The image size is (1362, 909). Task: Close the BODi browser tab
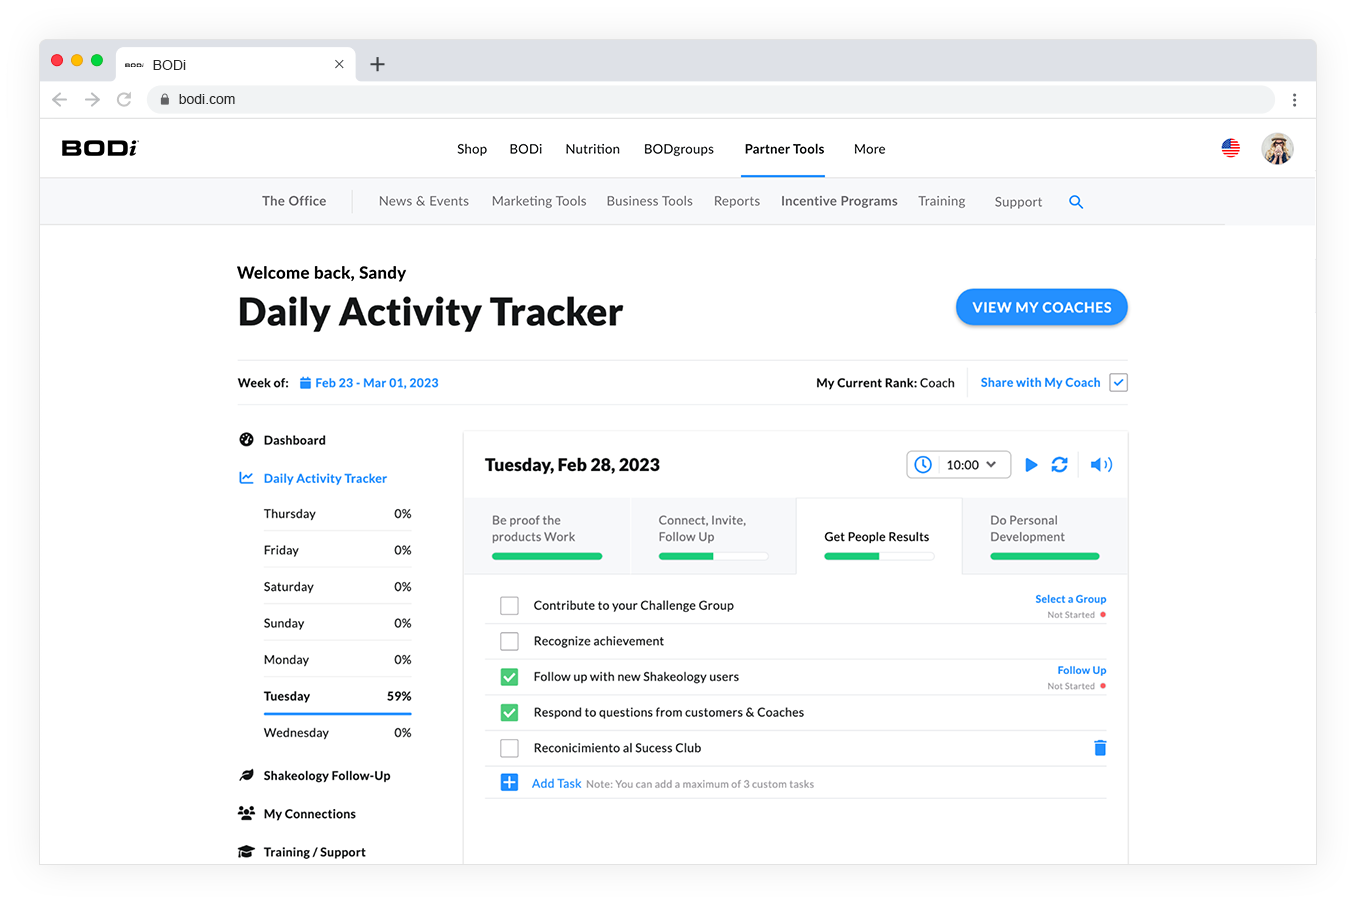tap(339, 64)
